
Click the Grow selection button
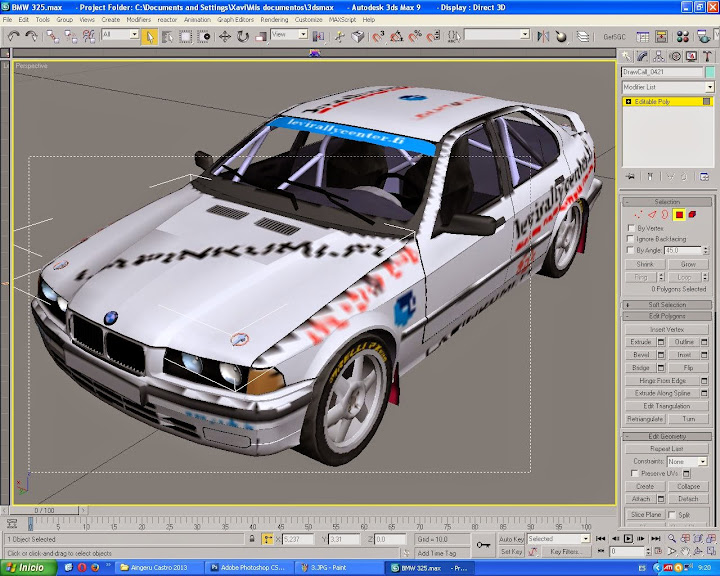(688, 264)
